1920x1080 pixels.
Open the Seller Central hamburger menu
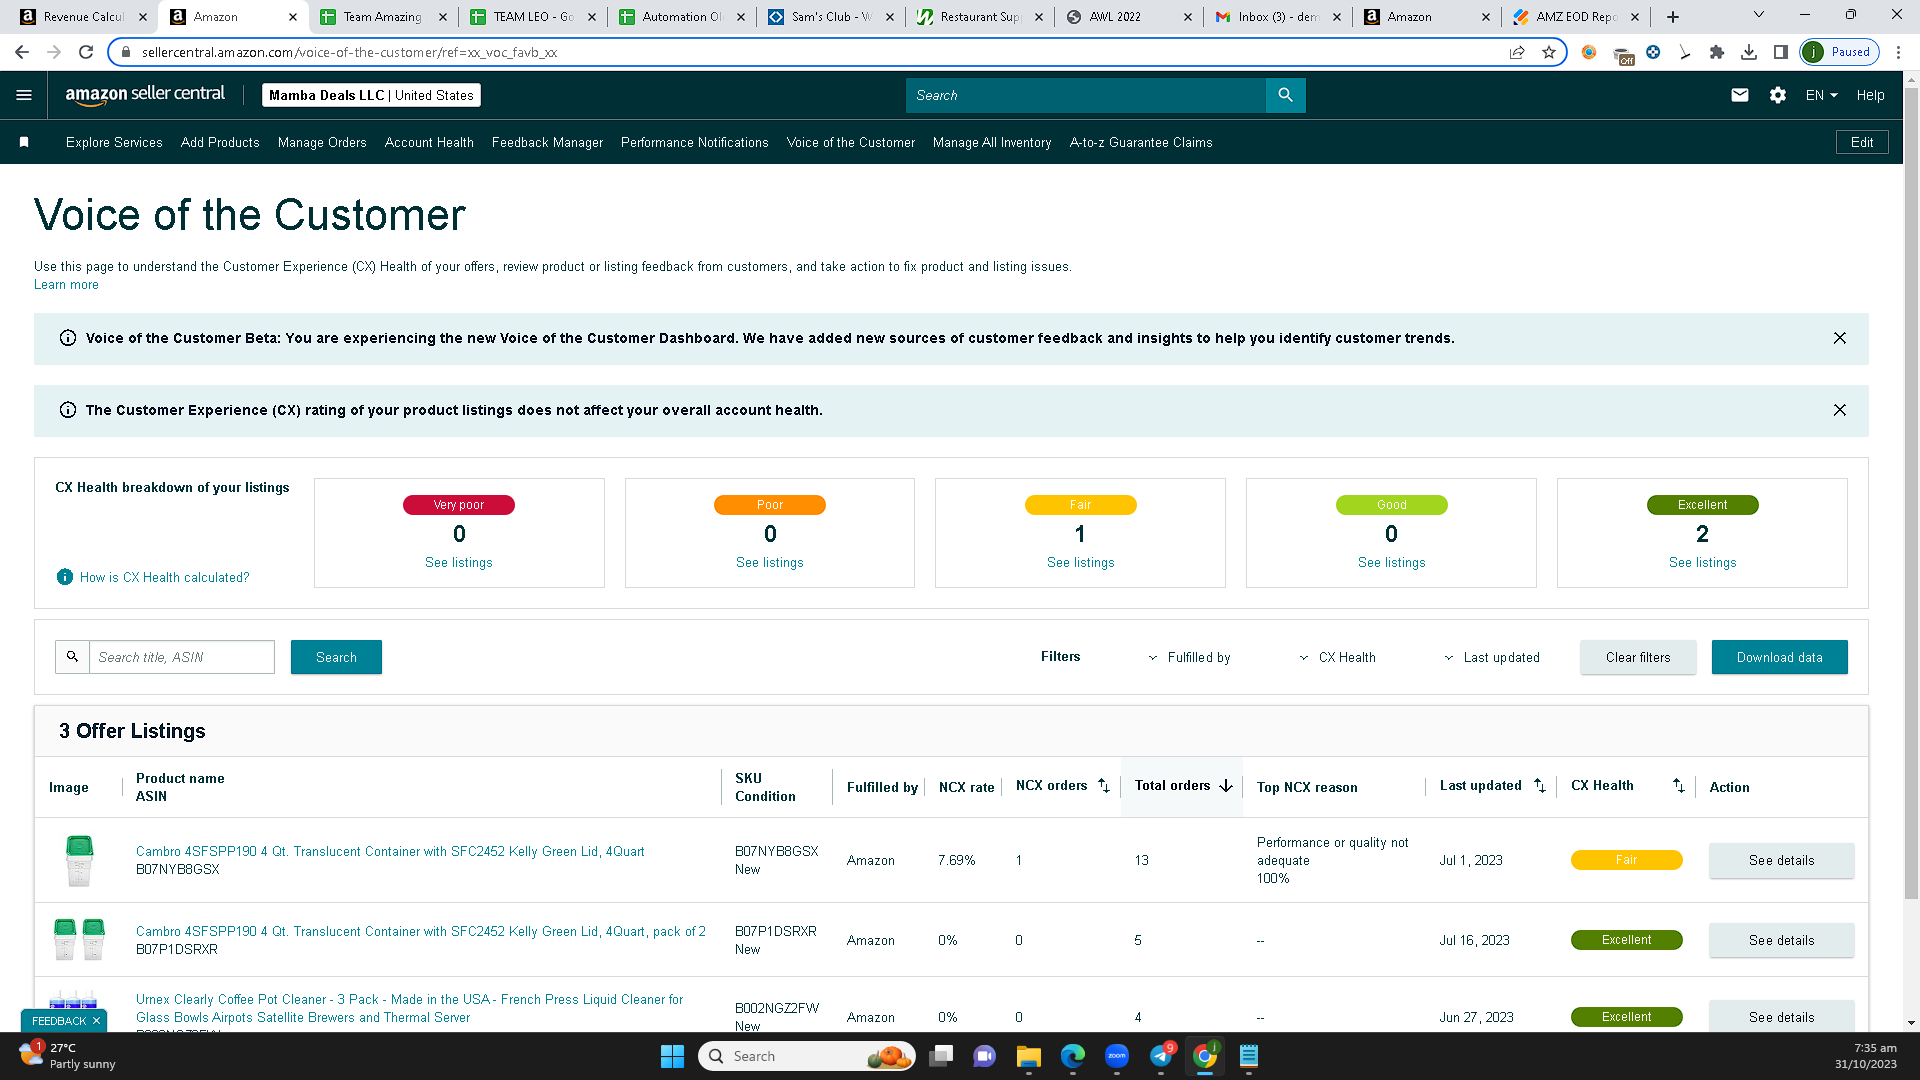pos(24,95)
